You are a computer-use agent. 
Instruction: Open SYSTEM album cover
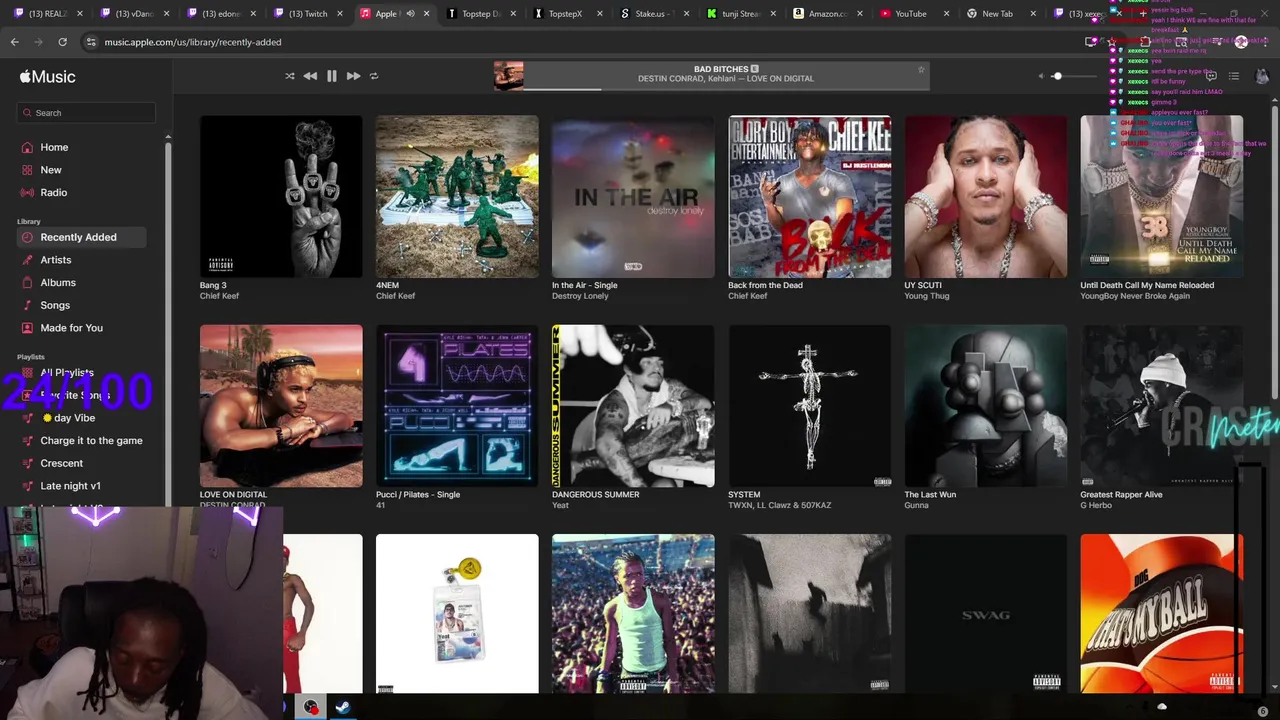click(810, 406)
